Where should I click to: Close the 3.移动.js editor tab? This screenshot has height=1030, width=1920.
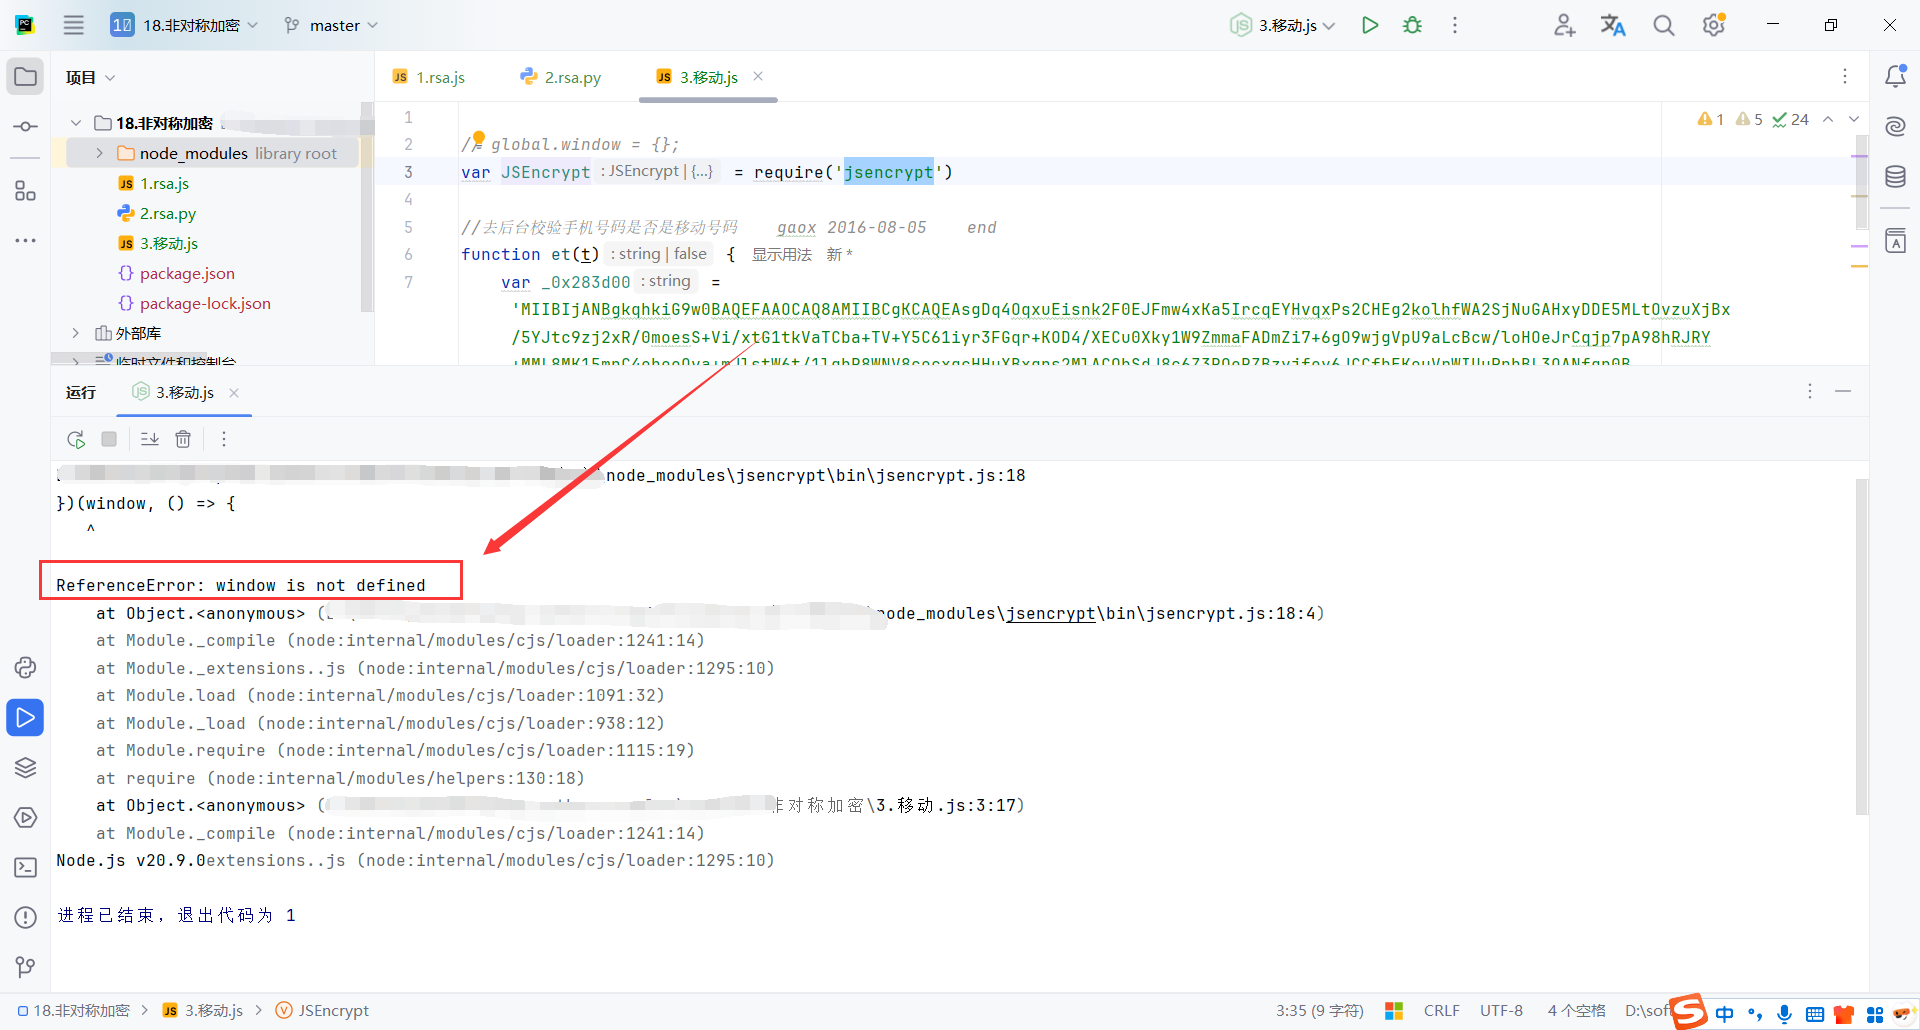click(x=758, y=76)
